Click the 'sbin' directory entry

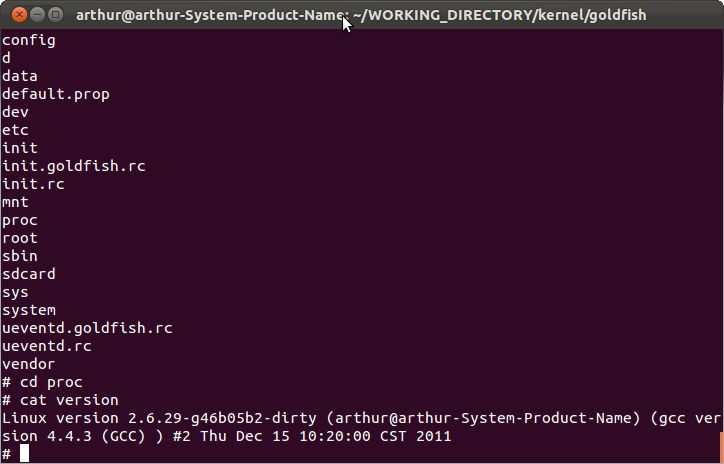(20, 256)
